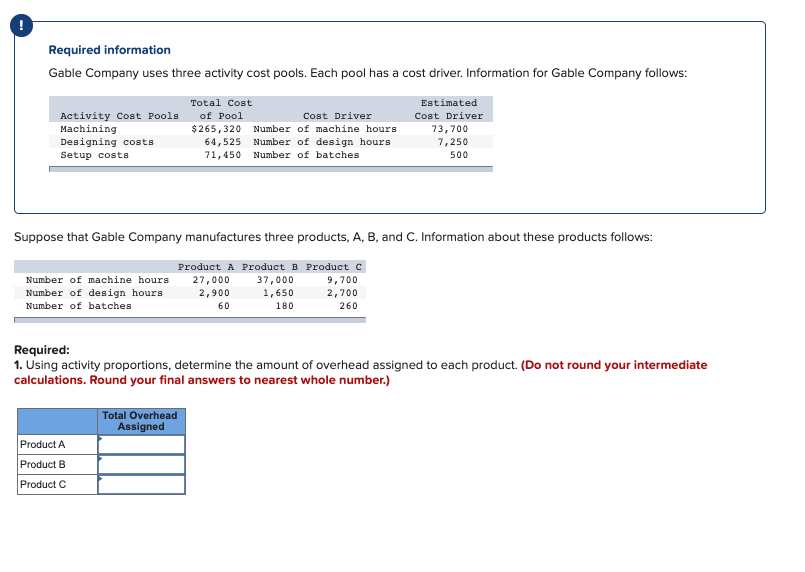Click 'Number of batches' in cost driver column
Viewport: 805px width, 572px height.
point(306,155)
